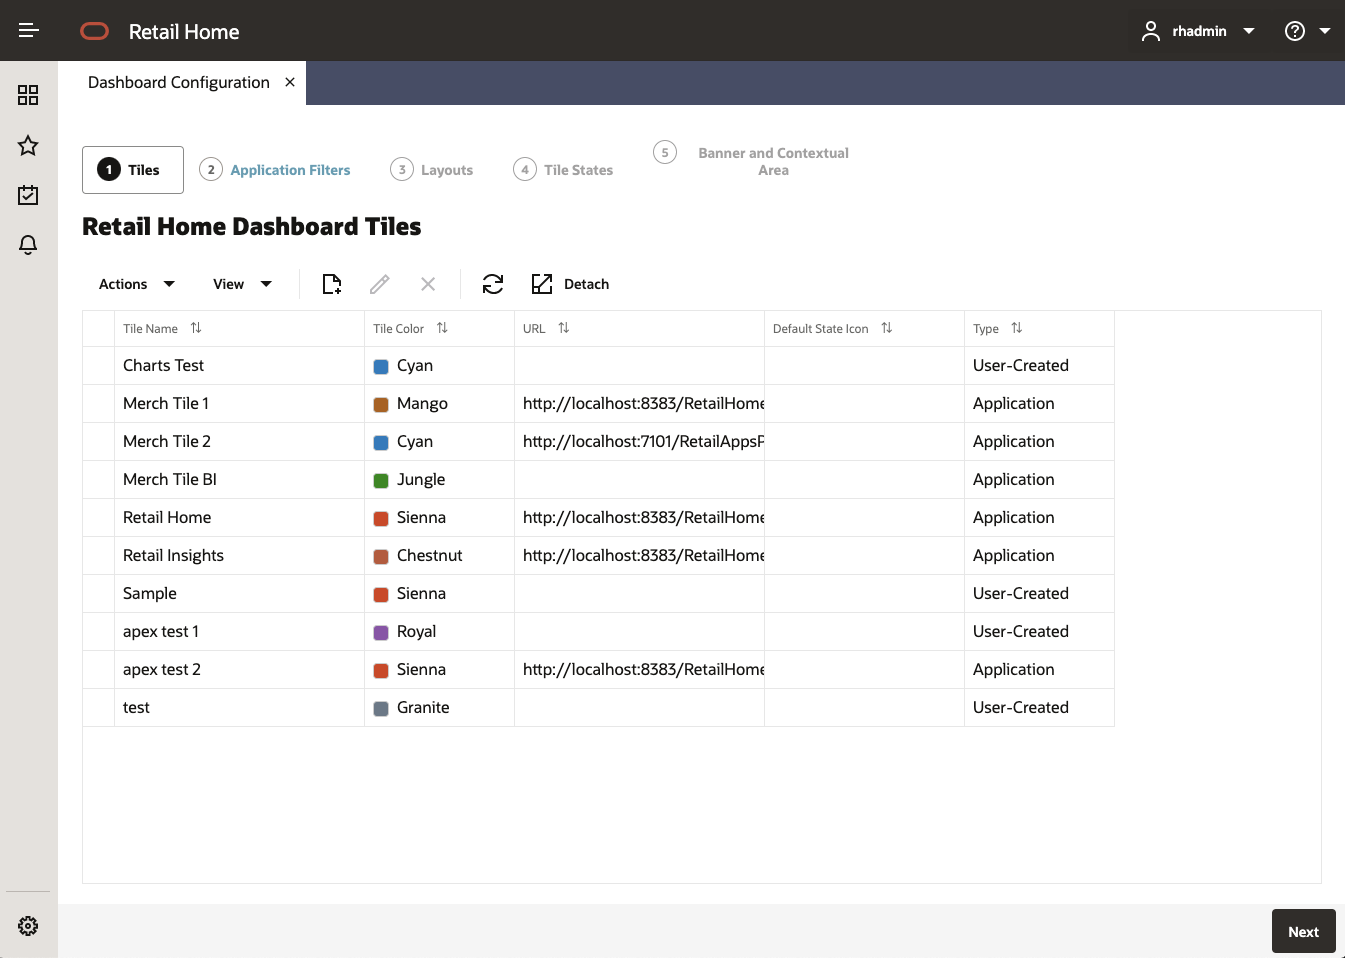The height and width of the screenshot is (958, 1345).
Task: Click Mango color swatch for Merch Tile 1
Action: (381, 405)
